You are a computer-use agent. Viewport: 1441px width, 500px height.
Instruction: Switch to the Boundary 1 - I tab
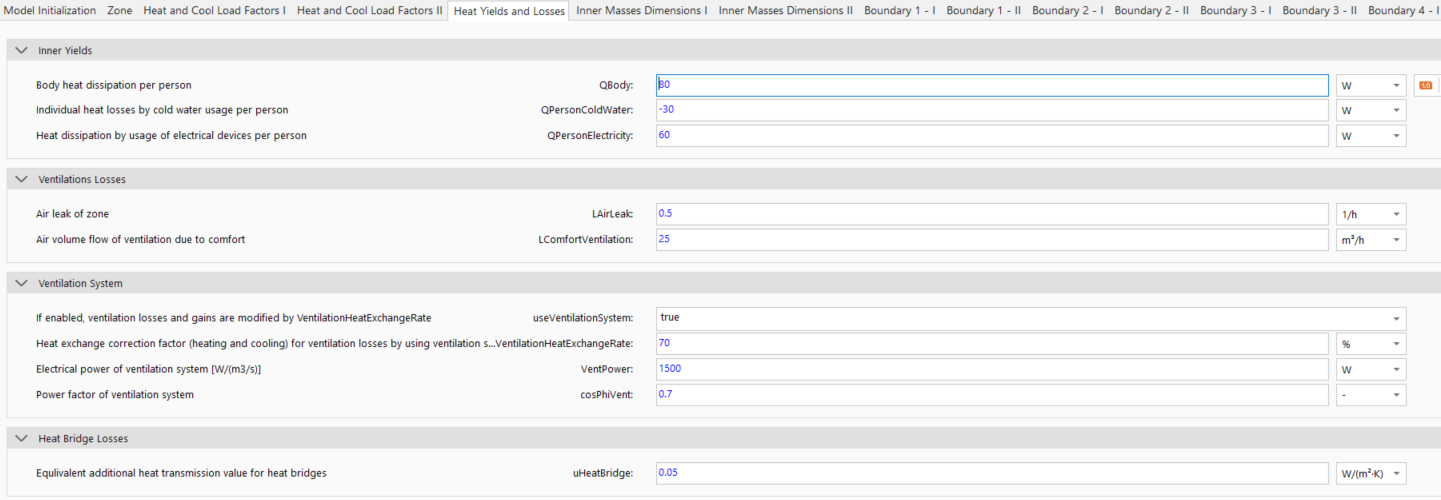click(x=898, y=10)
